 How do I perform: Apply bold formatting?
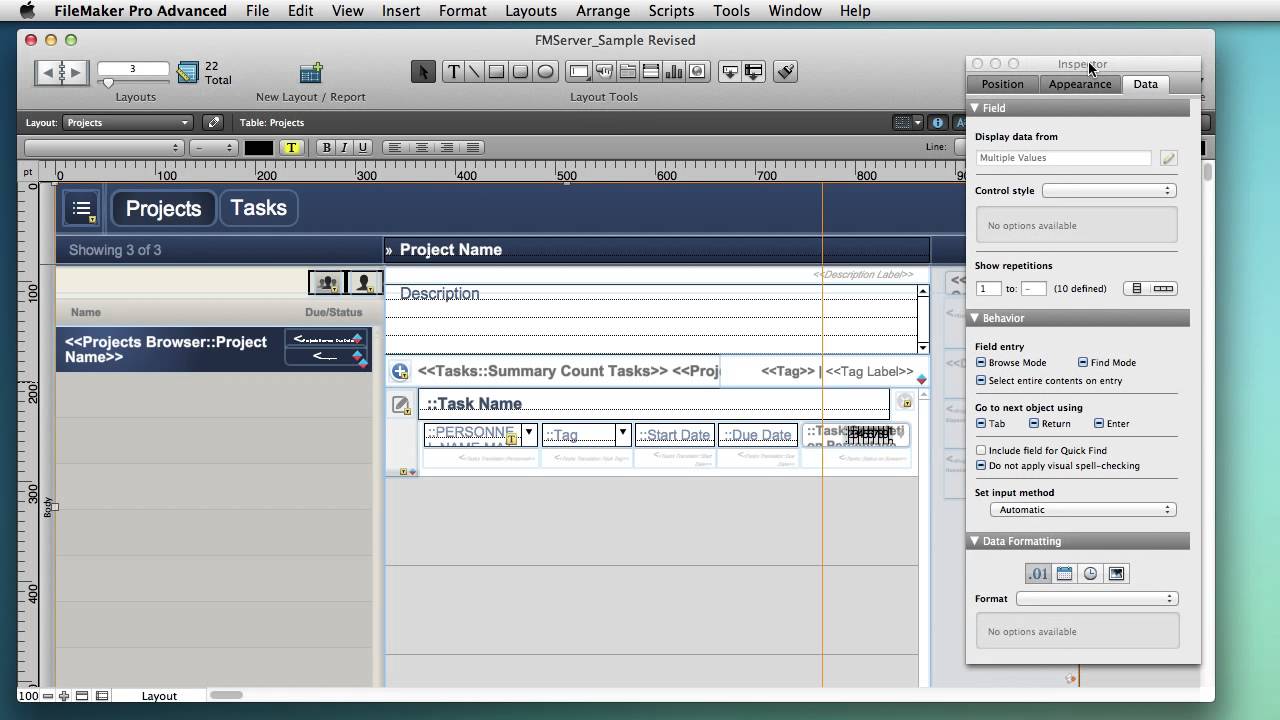pyautogui.click(x=326, y=147)
